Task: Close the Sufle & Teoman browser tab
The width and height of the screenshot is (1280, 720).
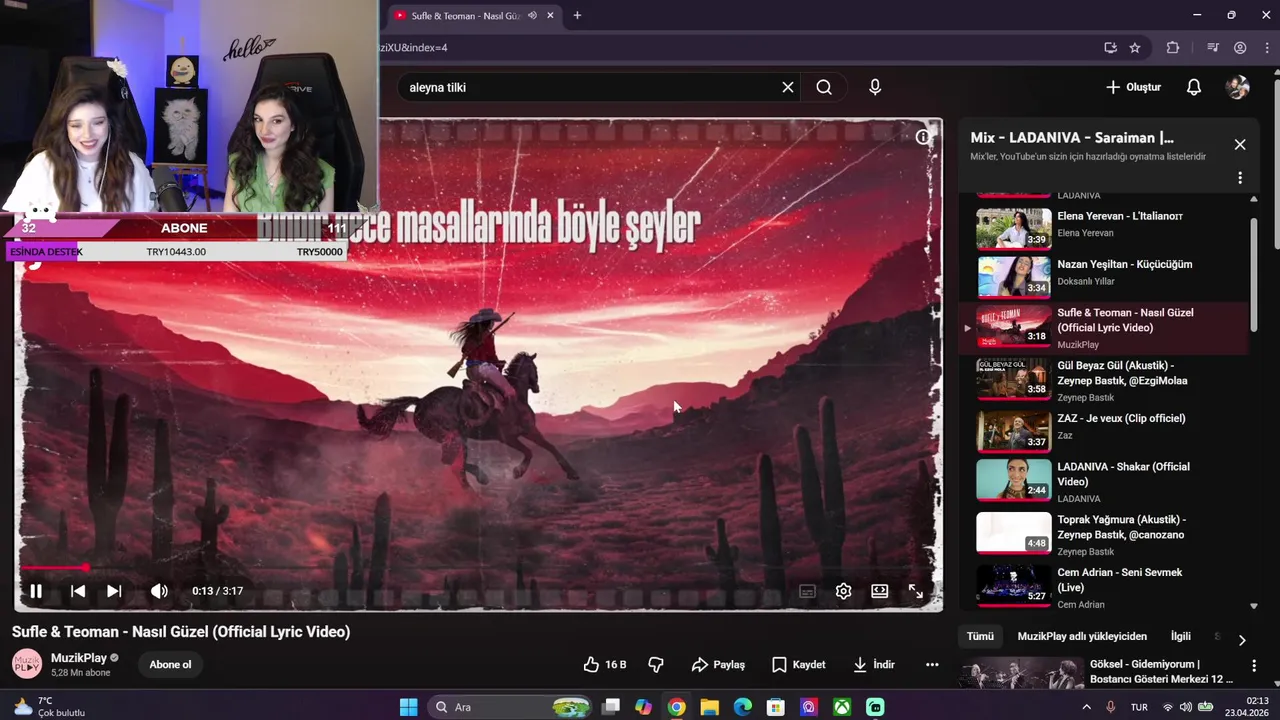Action: point(551,15)
